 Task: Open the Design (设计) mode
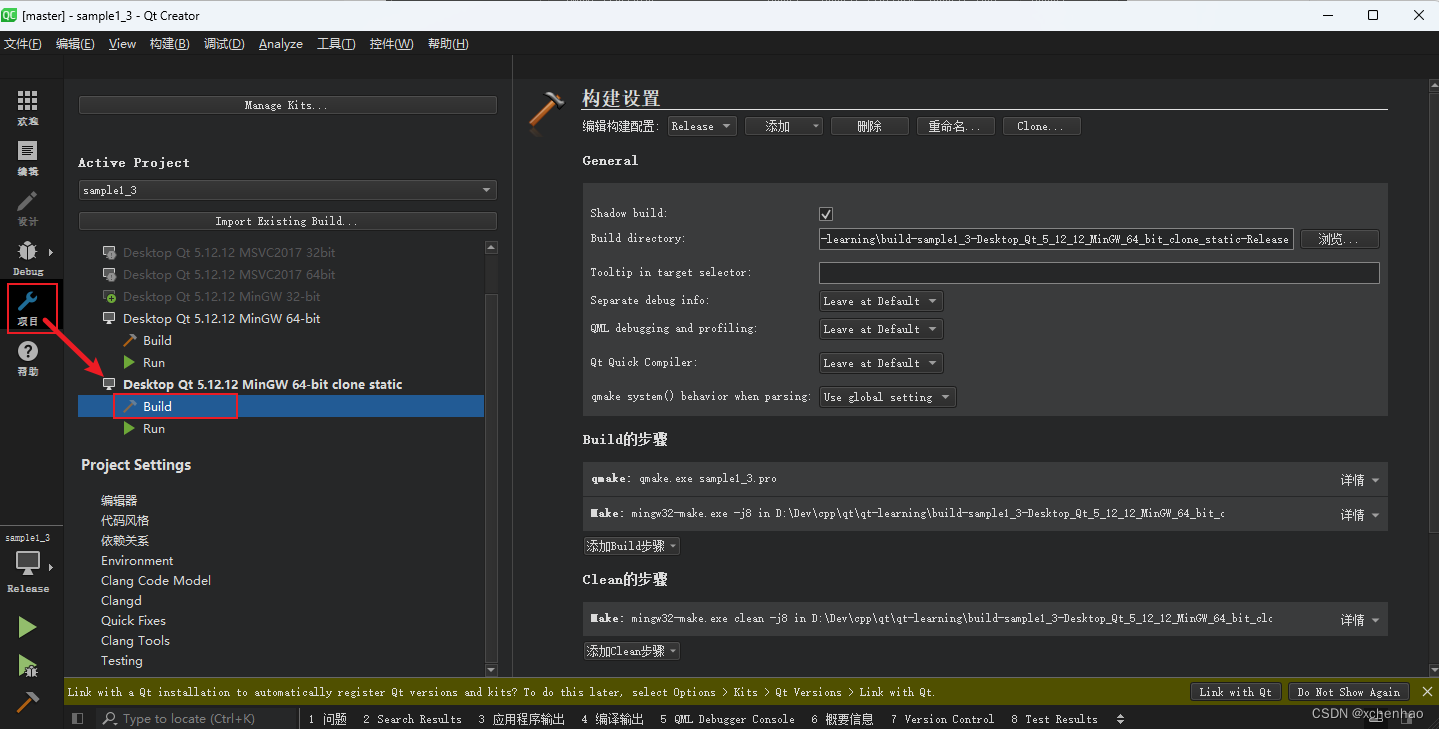click(27, 208)
